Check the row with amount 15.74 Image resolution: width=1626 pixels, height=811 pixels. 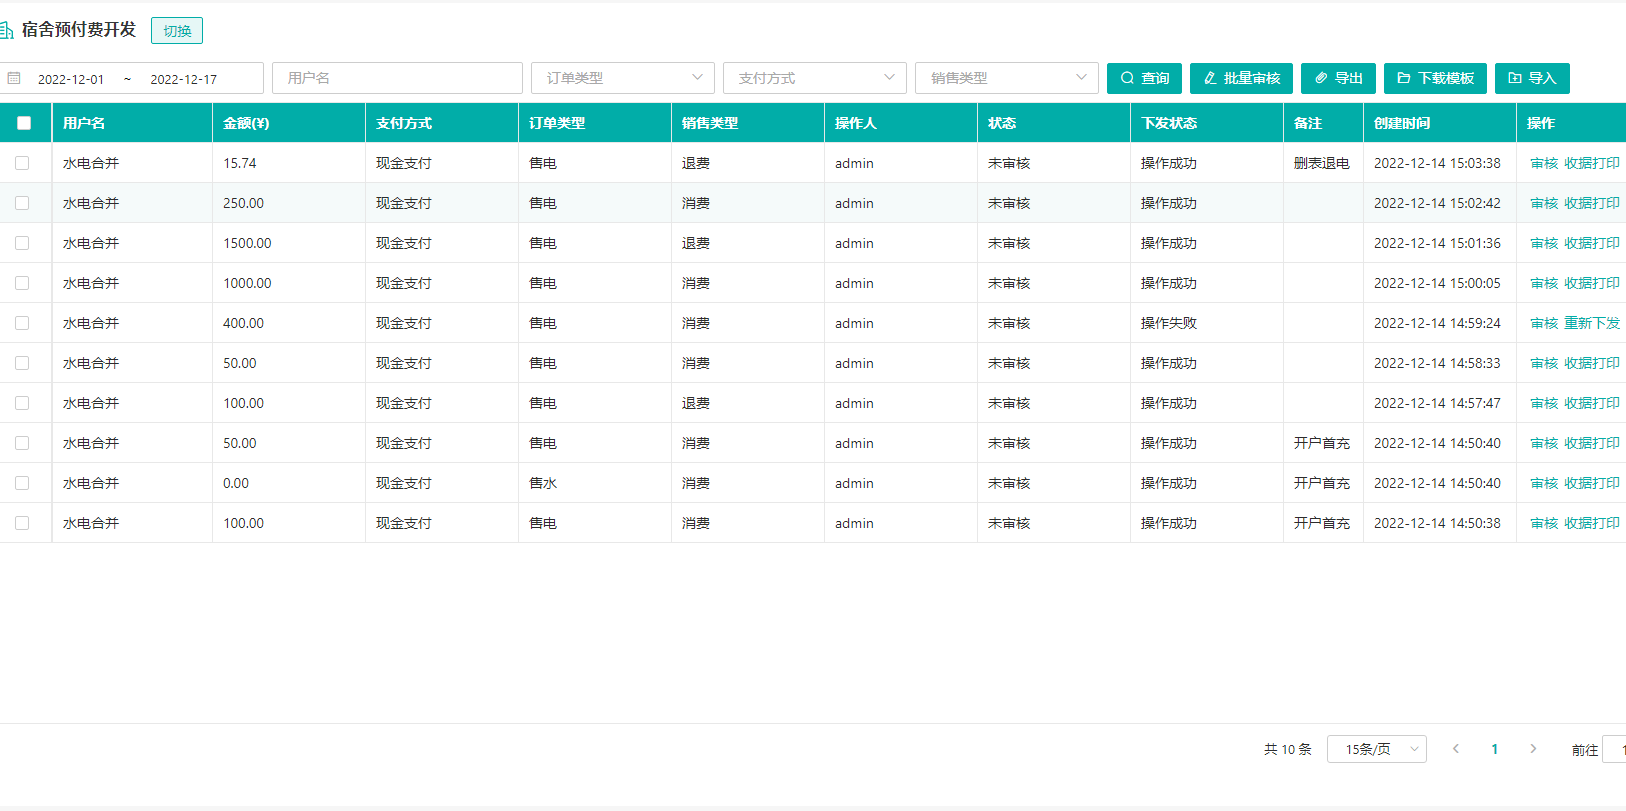coord(22,163)
